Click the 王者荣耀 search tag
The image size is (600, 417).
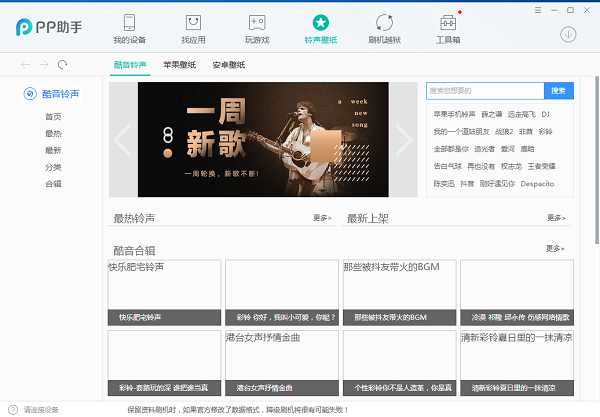pos(541,166)
